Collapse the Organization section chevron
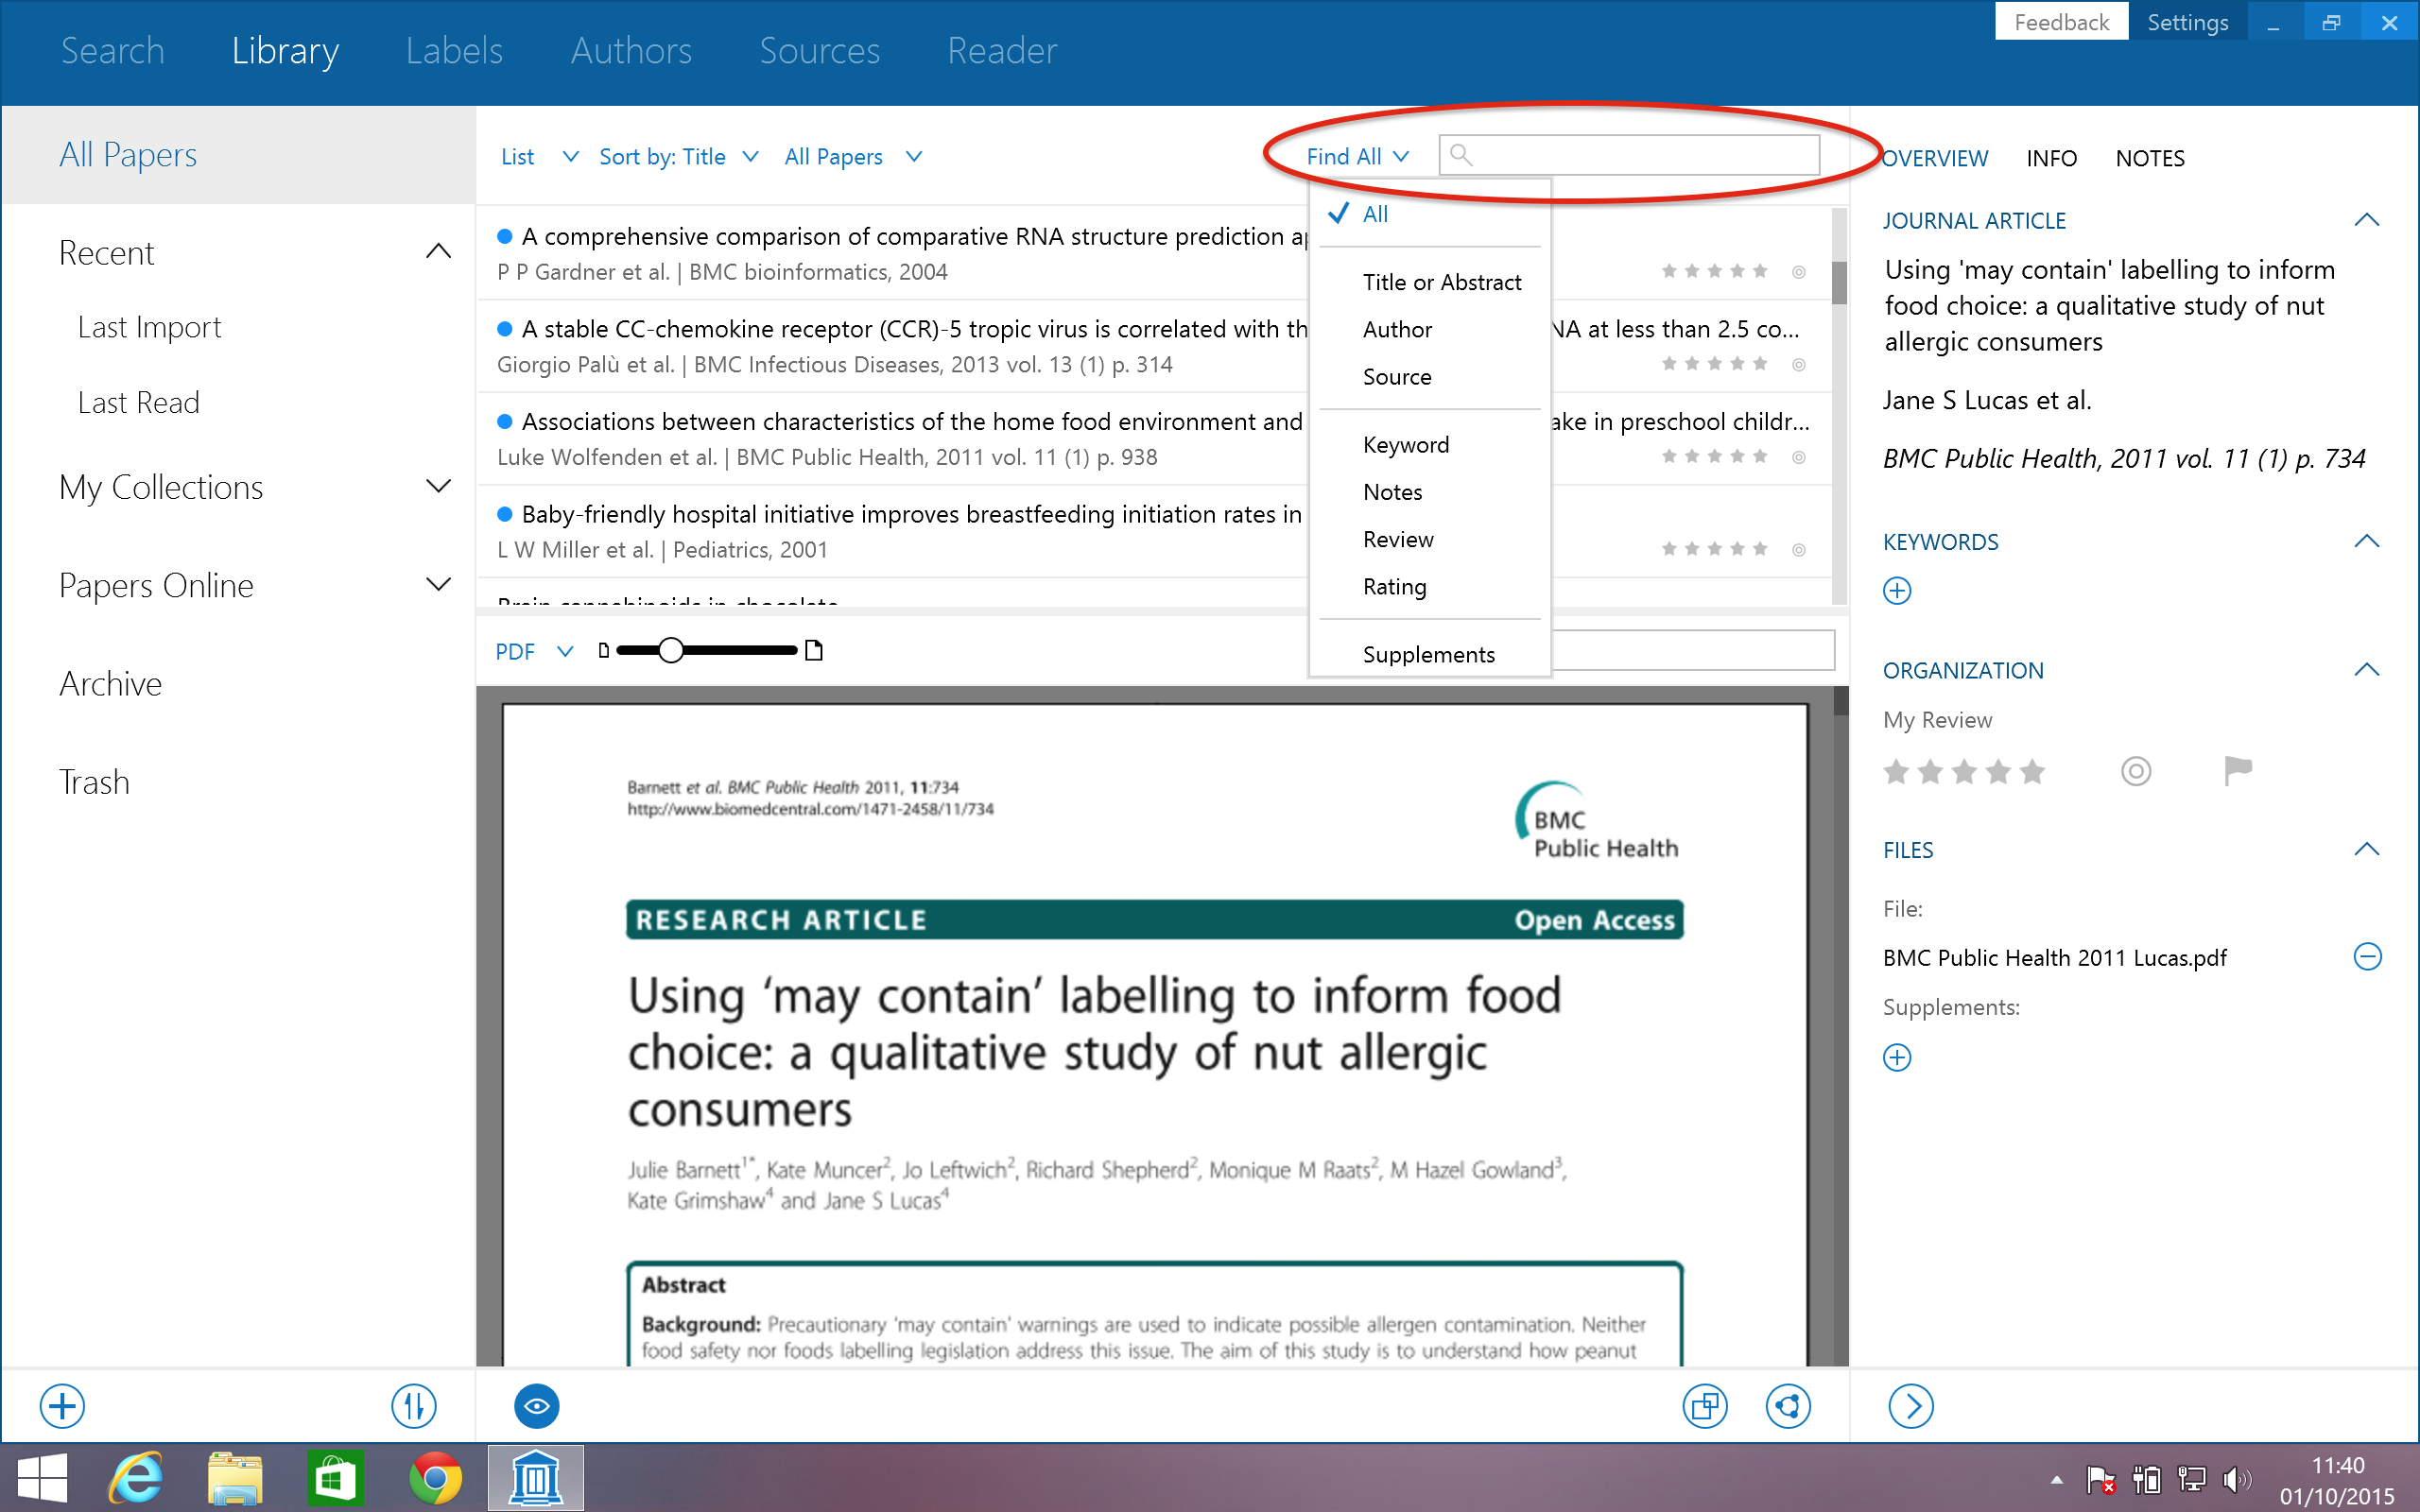 click(x=2366, y=669)
